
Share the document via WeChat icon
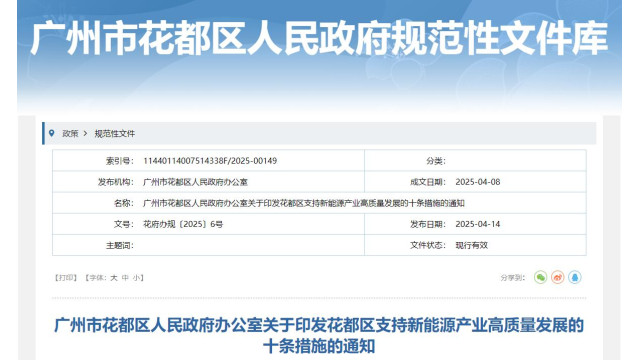click(x=540, y=278)
